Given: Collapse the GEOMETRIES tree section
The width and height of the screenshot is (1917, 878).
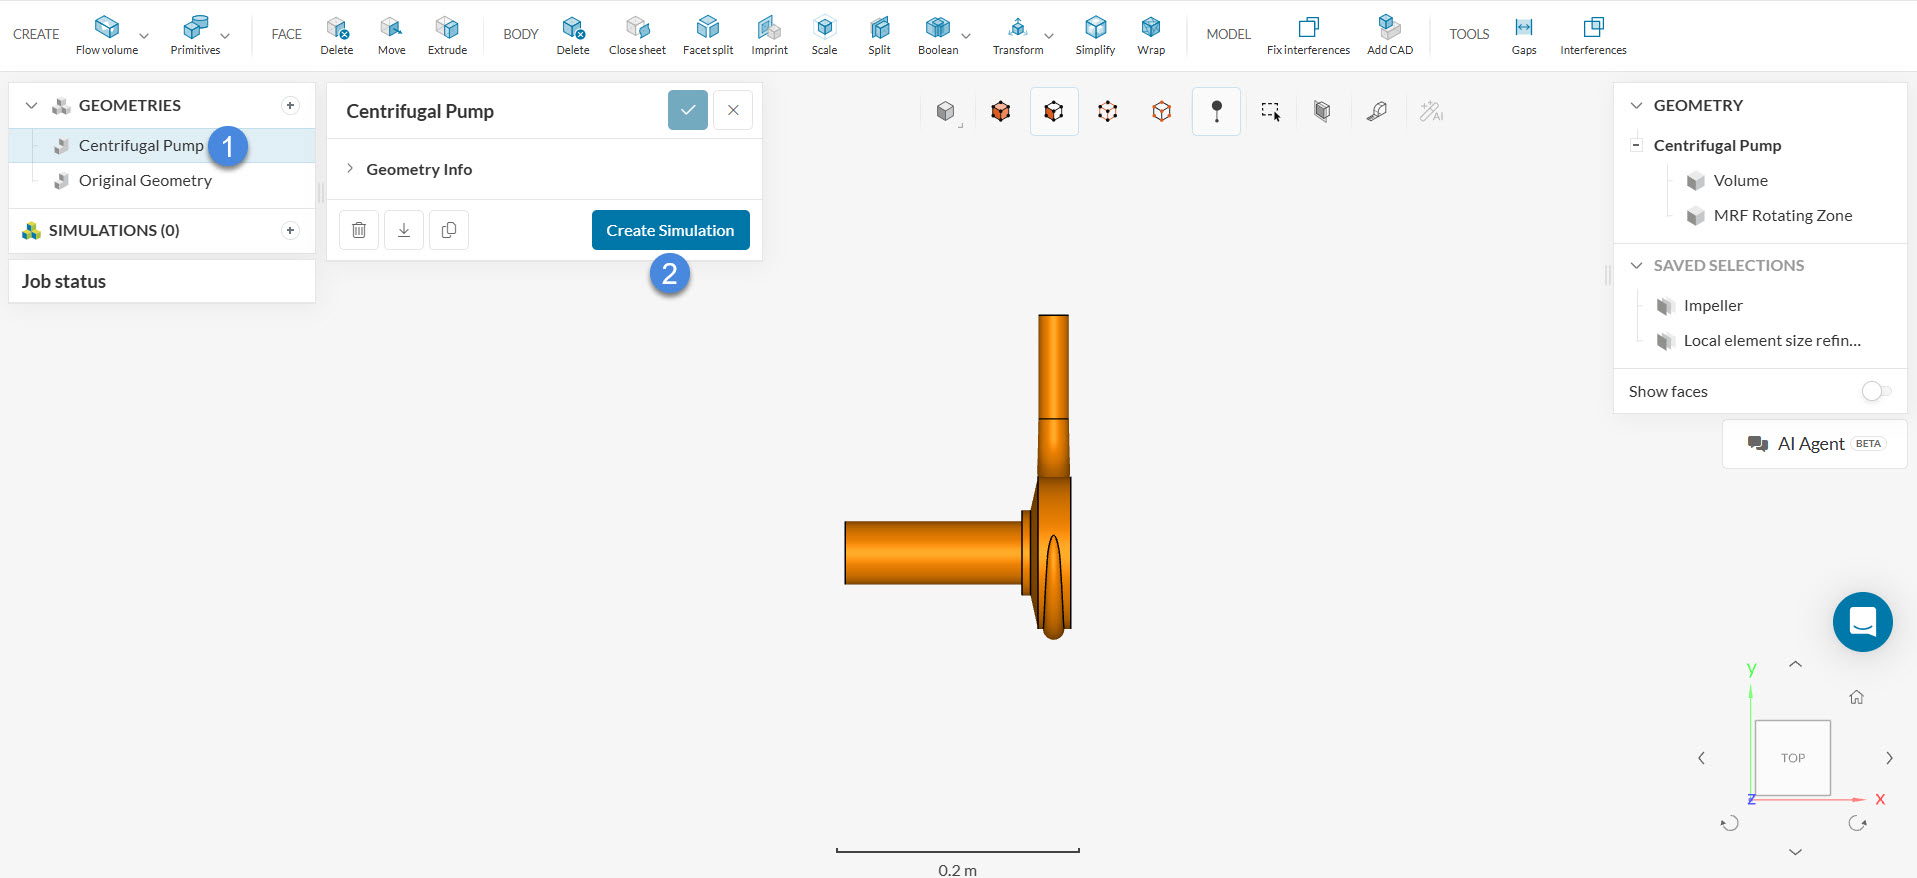Looking at the screenshot, I should tap(31, 105).
